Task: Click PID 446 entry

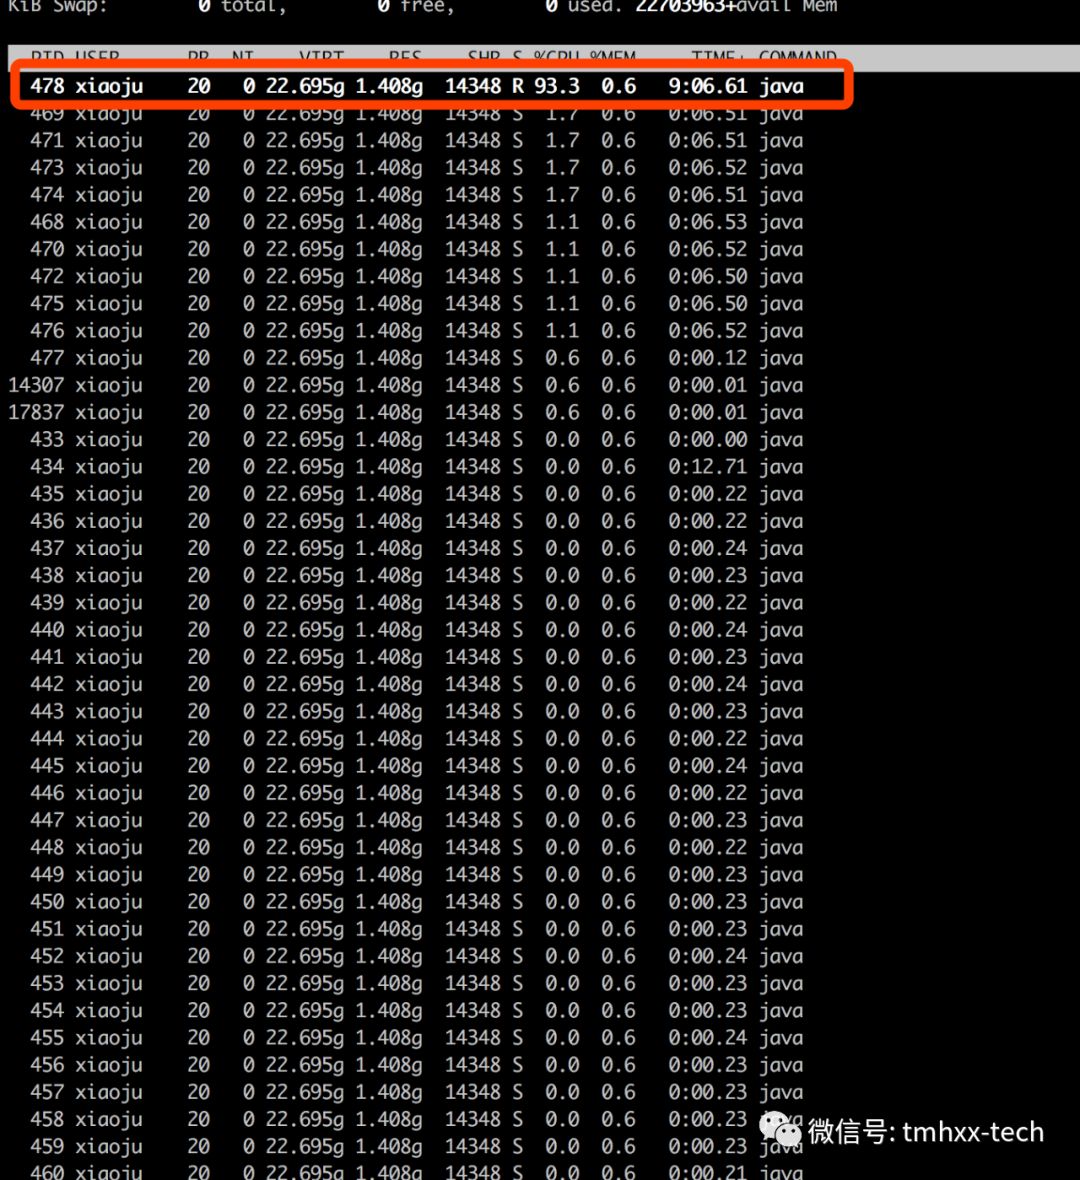Action: coord(47,793)
